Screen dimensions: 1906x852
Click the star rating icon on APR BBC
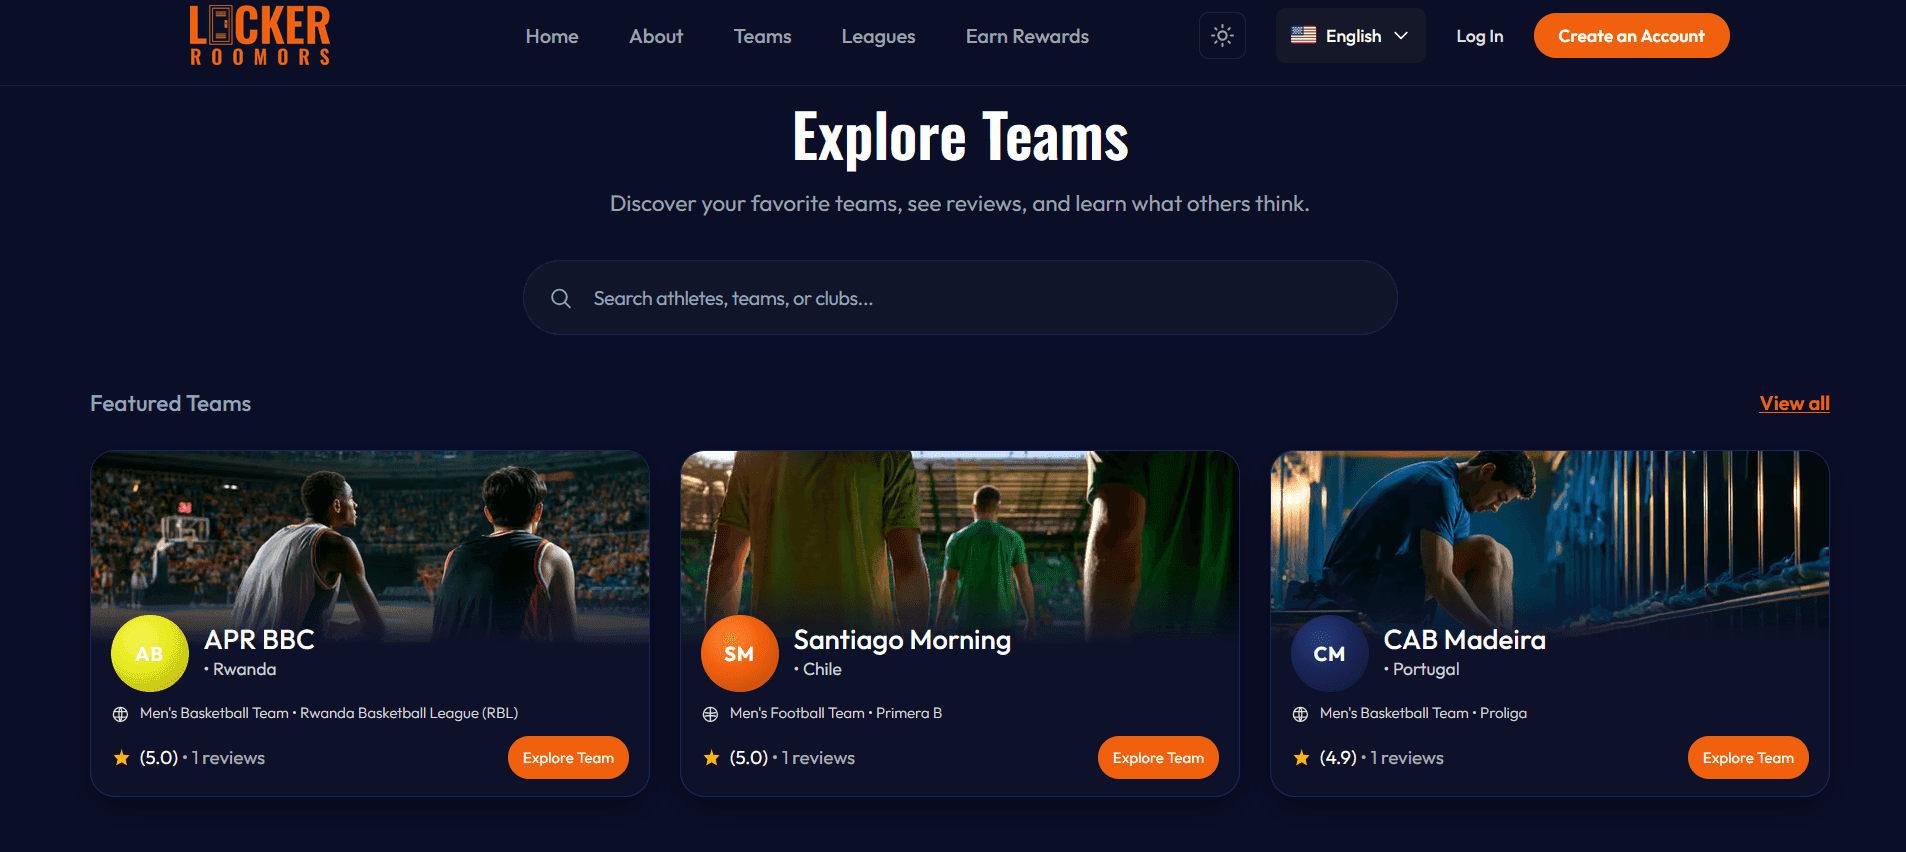pos(121,758)
